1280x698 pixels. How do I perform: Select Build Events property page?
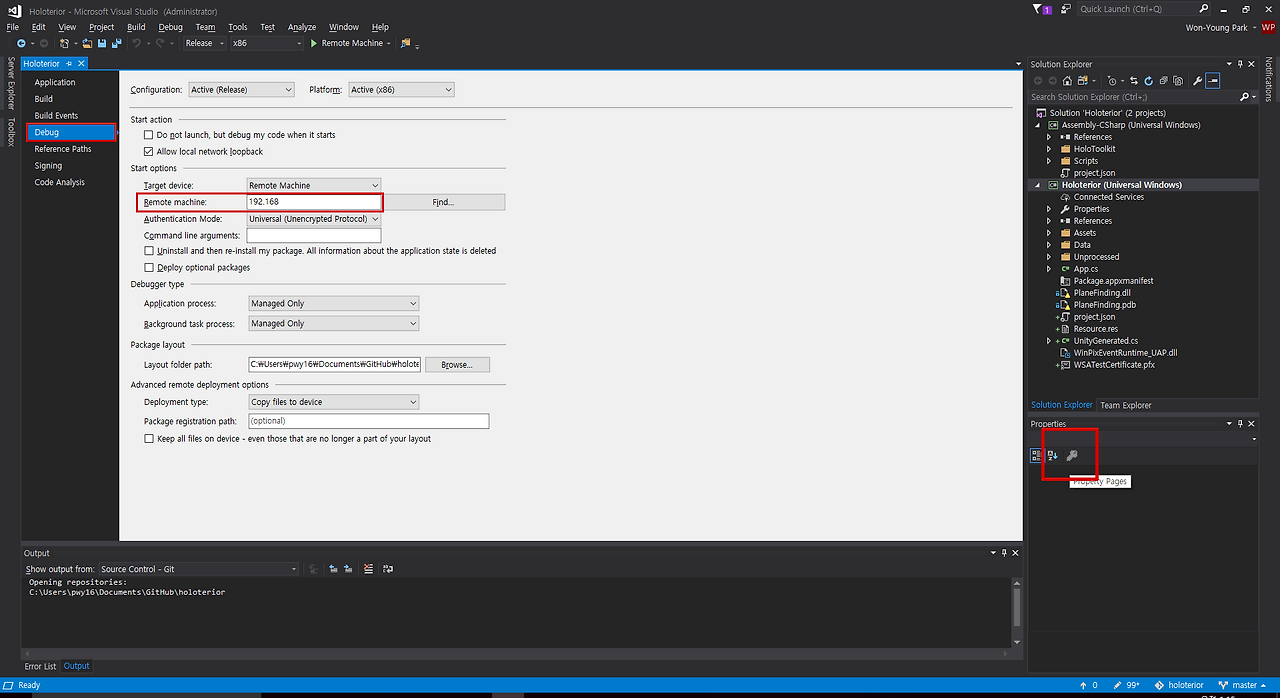click(x=56, y=116)
